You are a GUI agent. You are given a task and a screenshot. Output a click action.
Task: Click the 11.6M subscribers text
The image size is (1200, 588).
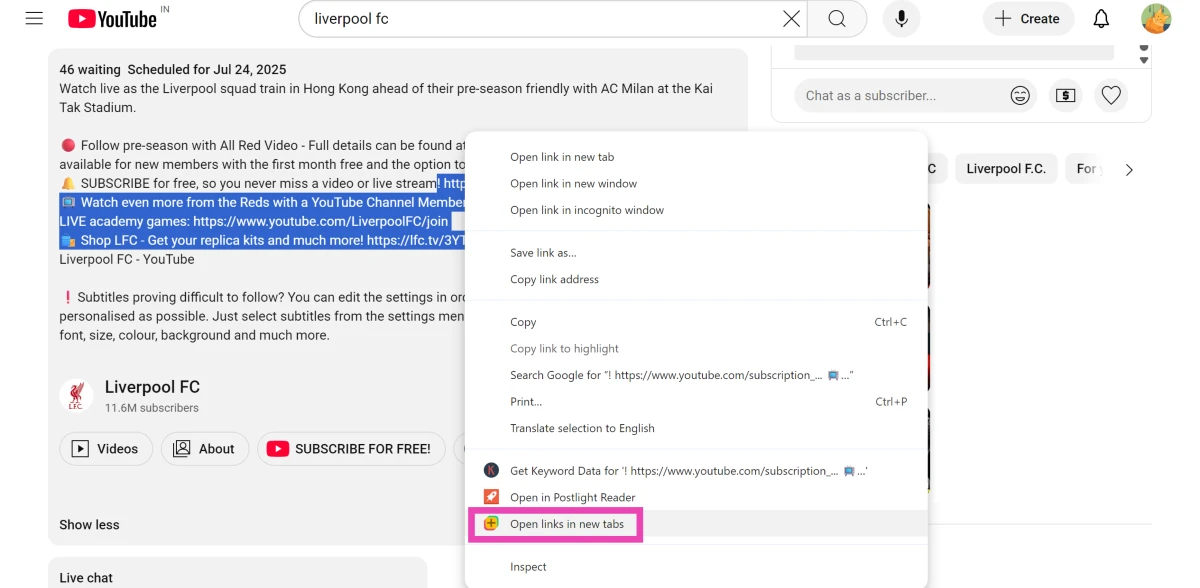152,408
